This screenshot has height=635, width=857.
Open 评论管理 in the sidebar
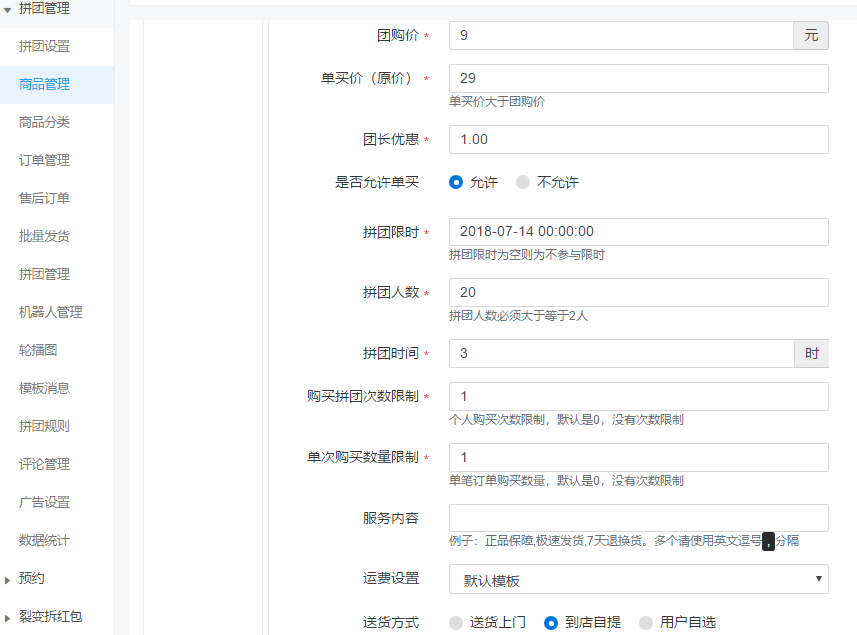point(44,464)
